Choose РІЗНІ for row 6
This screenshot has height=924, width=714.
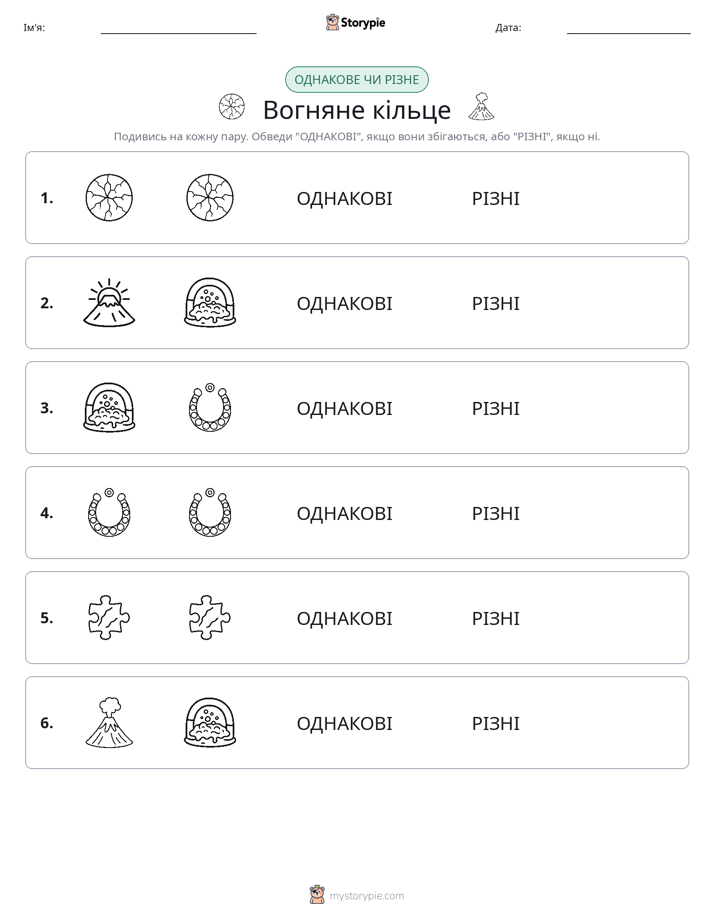coord(495,723)
